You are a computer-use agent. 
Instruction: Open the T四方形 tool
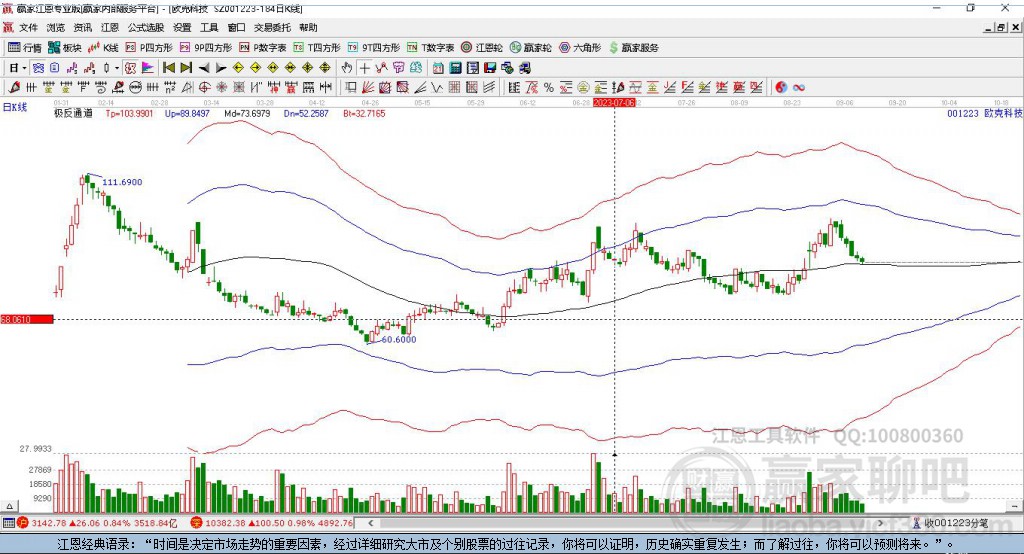[317, 48]
